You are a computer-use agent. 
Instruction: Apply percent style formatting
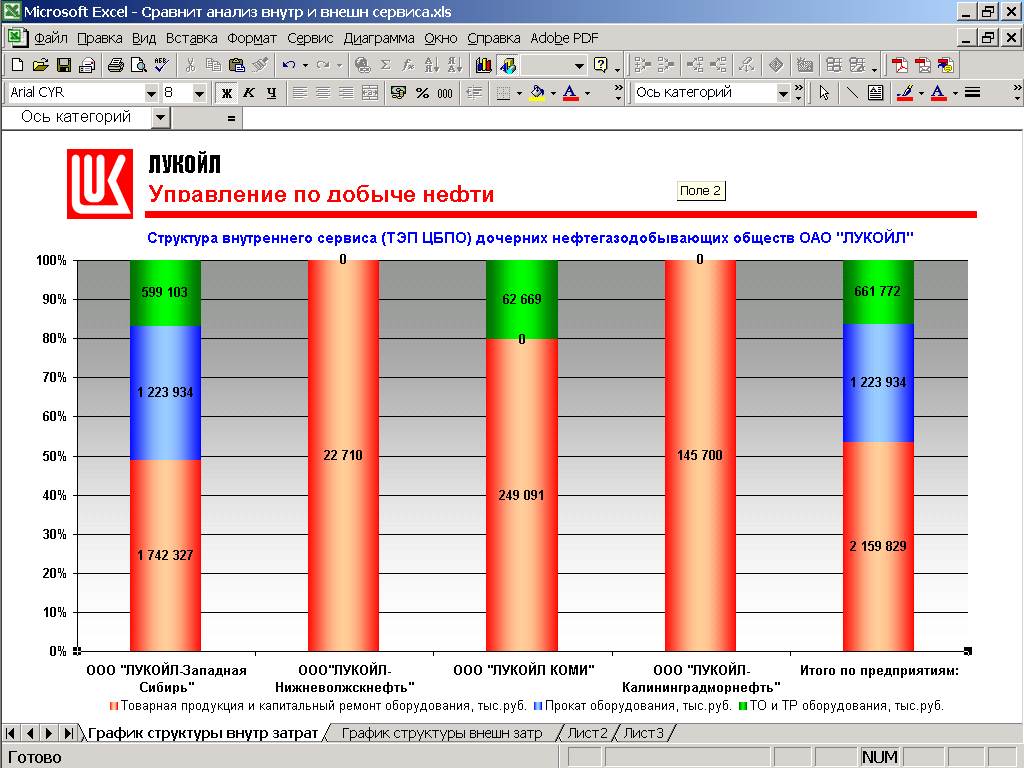(x=422, y=93)
